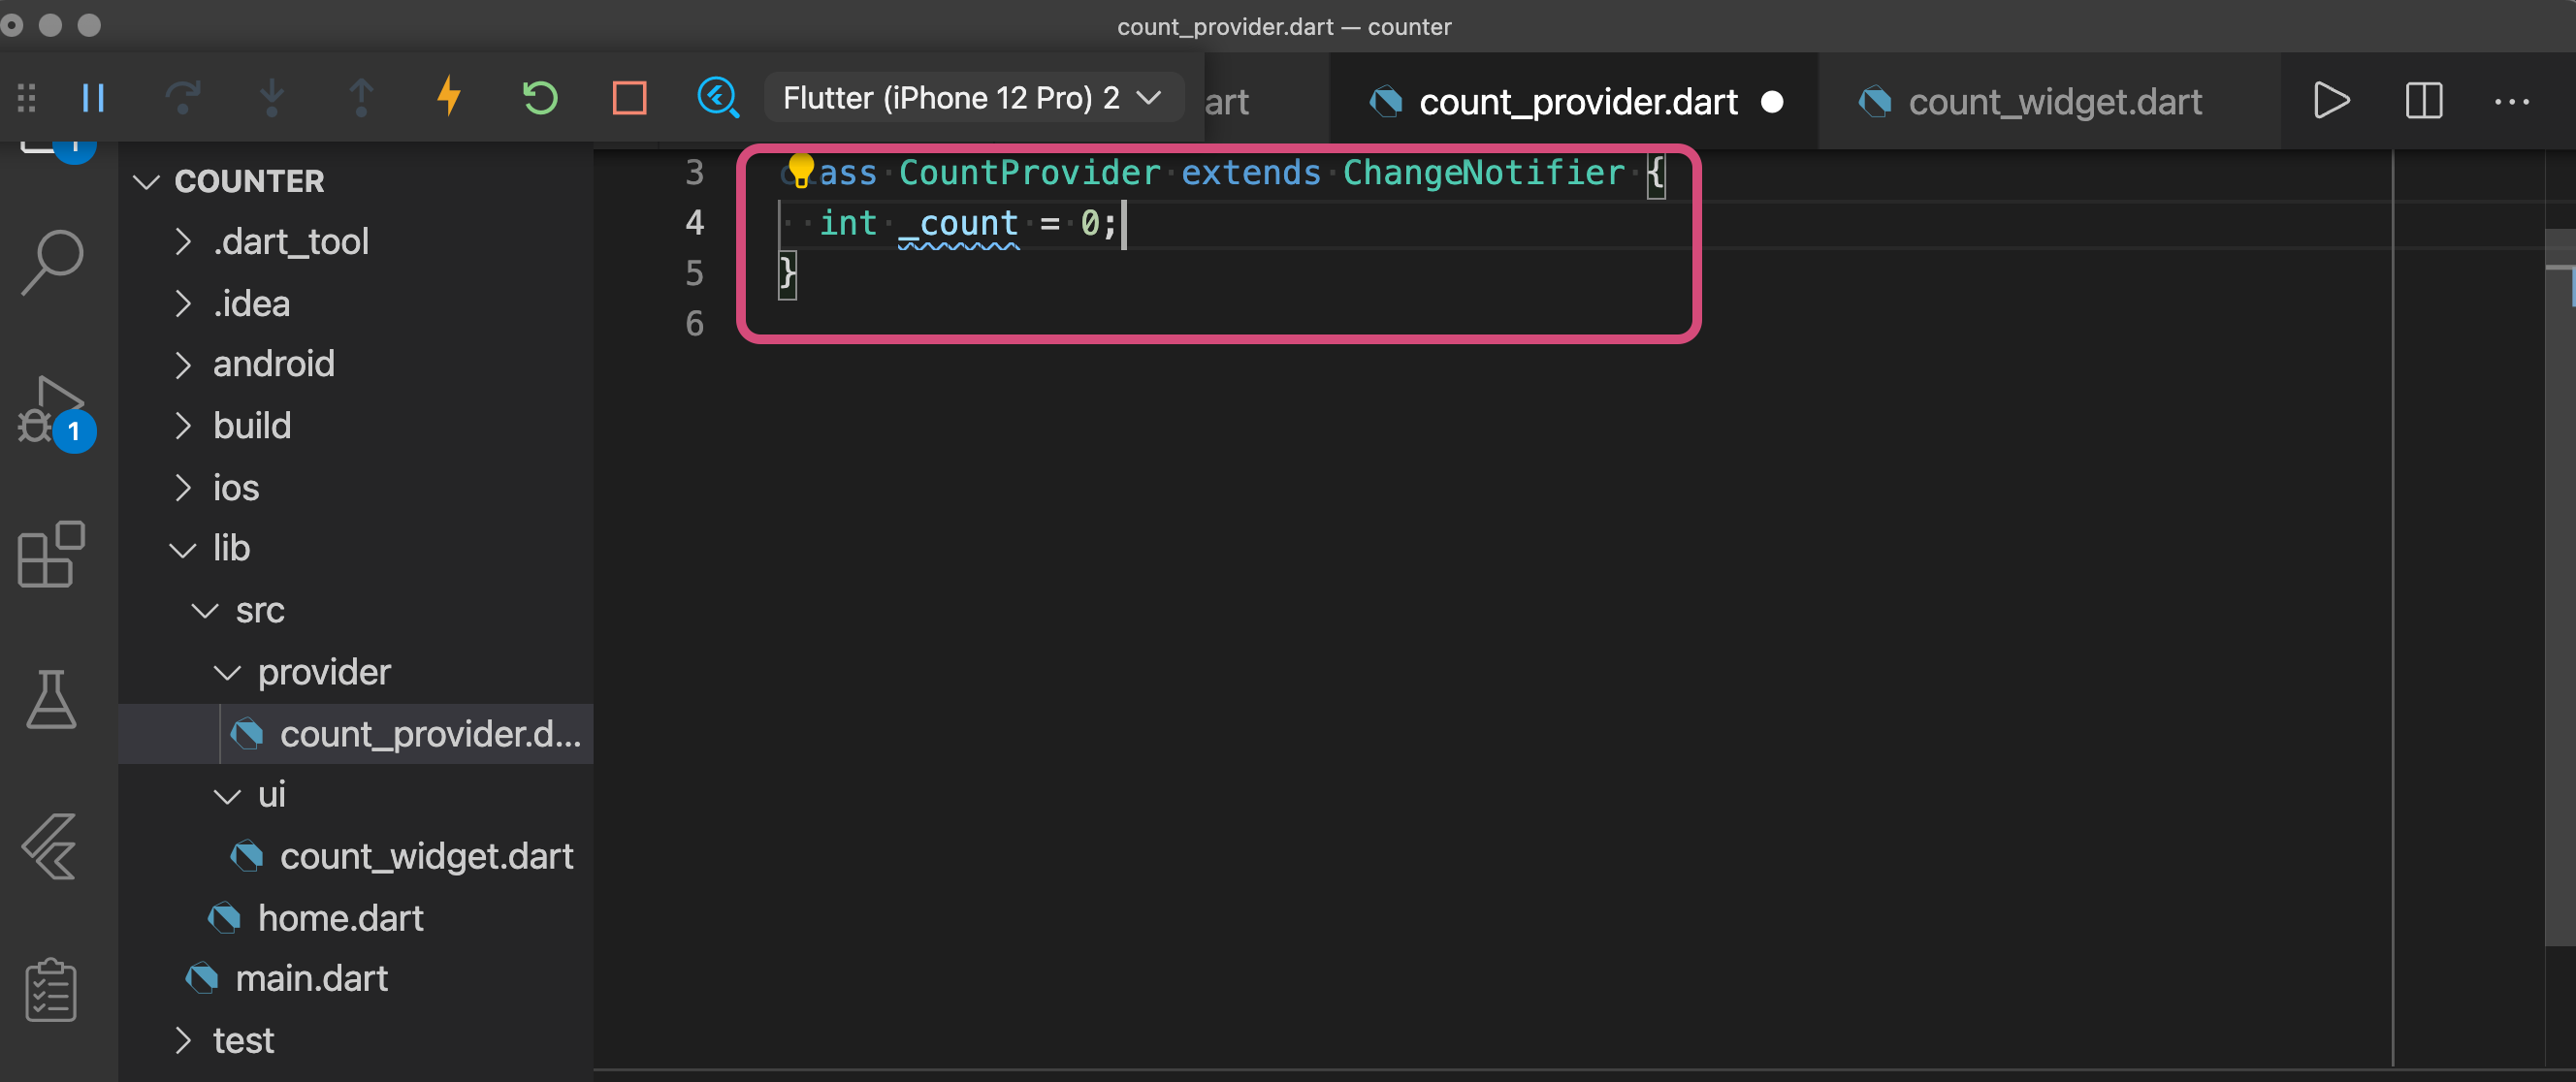This screenshot has width=2576, height=1082.
Task: Select the count_provider.dart tab
Action: click(x=1576, y=102)
